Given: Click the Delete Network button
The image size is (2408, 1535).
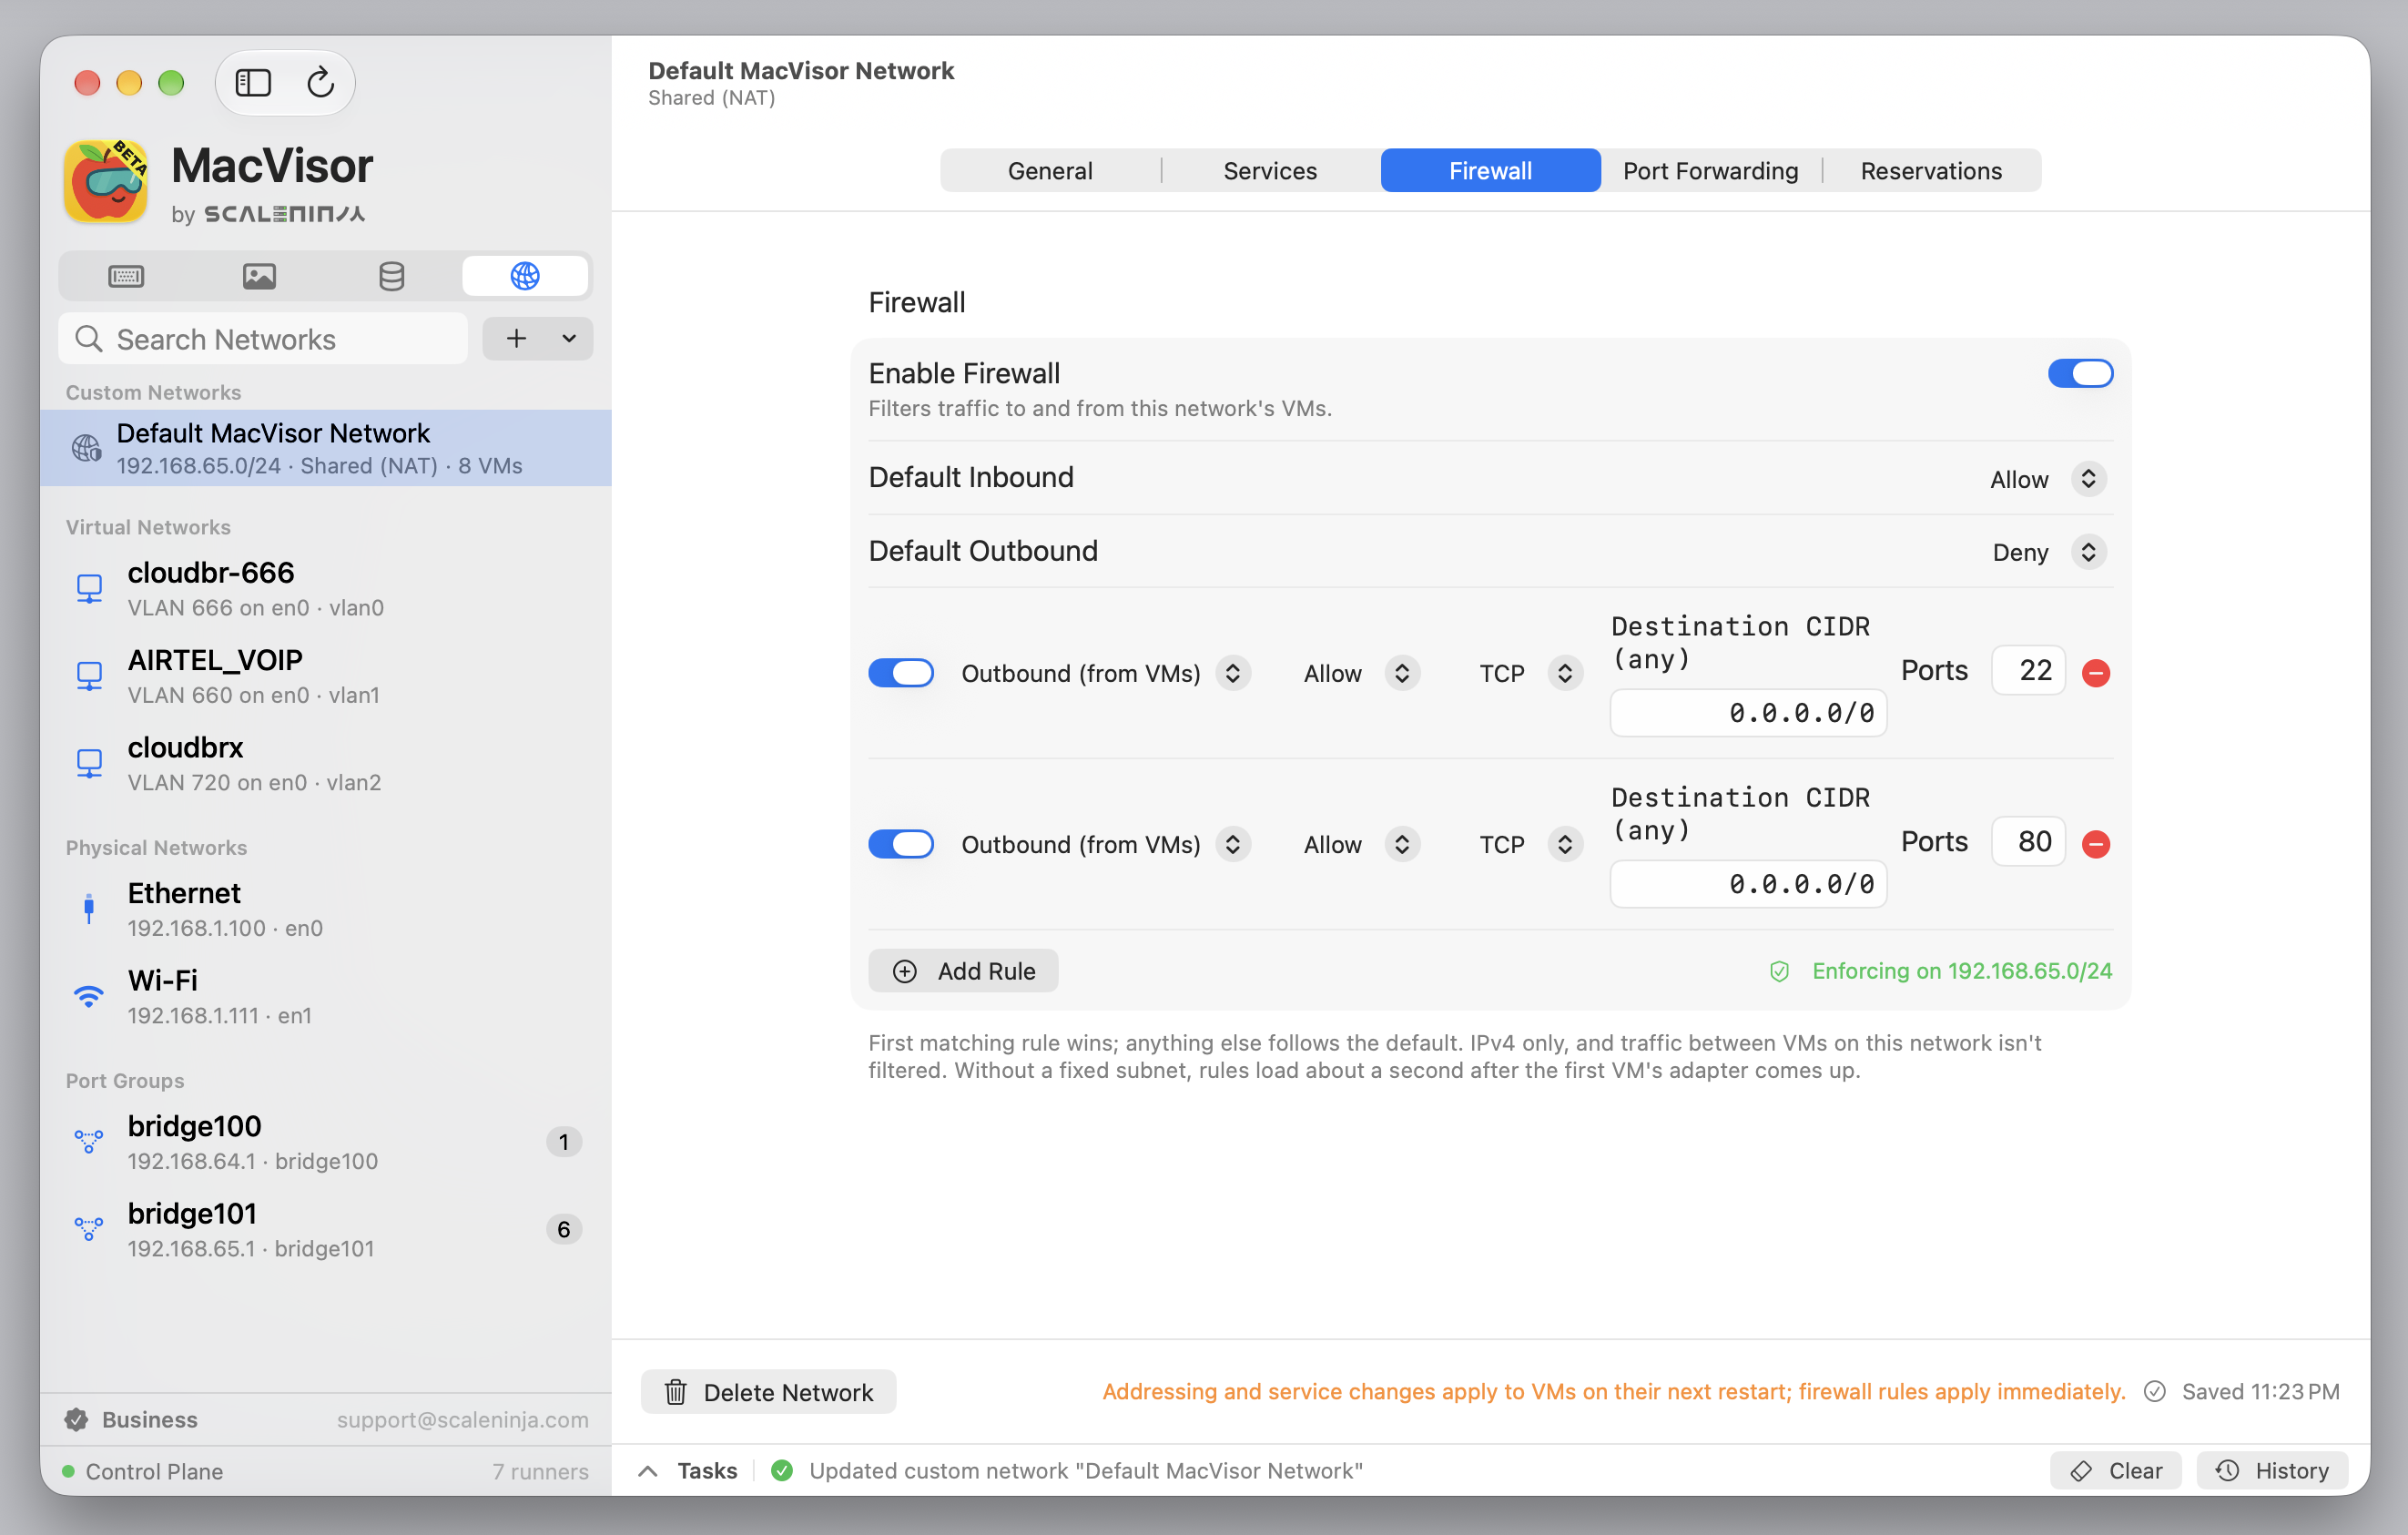Looking at the screenshot, I should 768,1391.
